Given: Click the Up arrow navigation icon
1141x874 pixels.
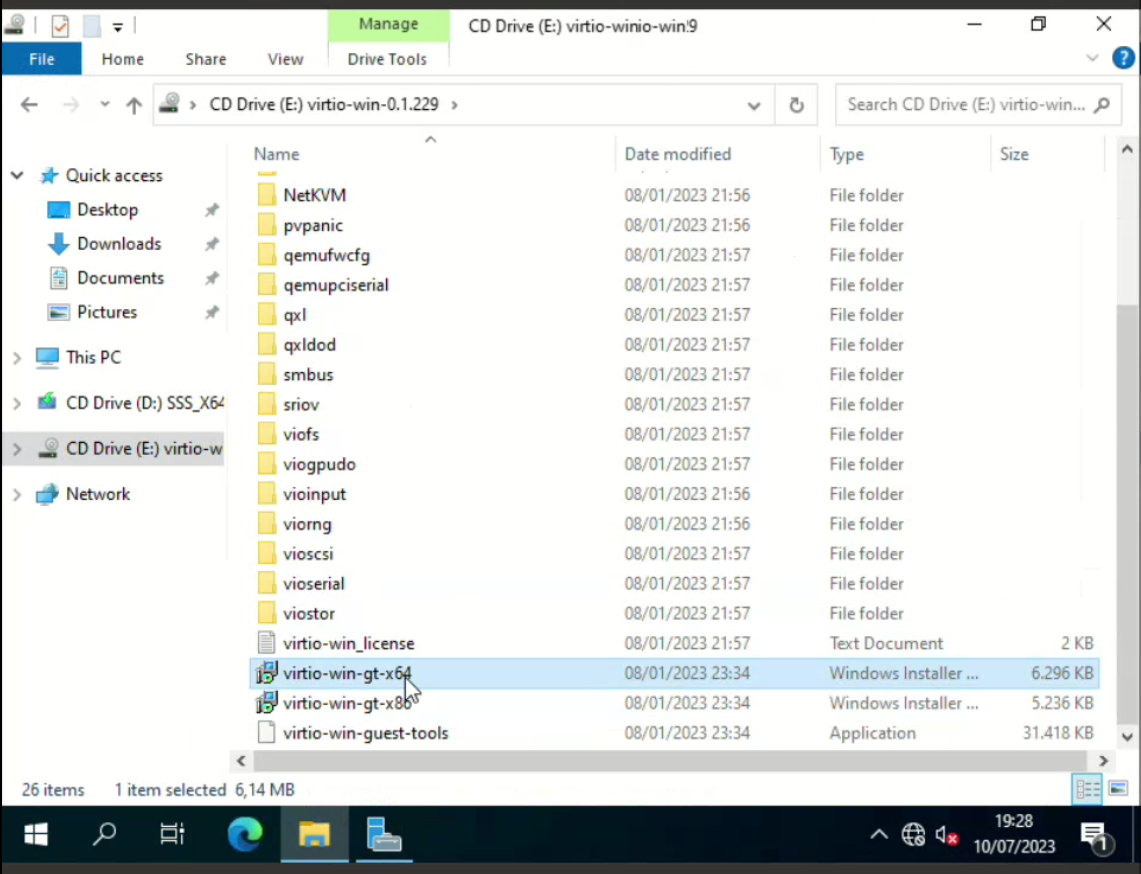Looking at the screenshot, I should (x=134, y=105).
